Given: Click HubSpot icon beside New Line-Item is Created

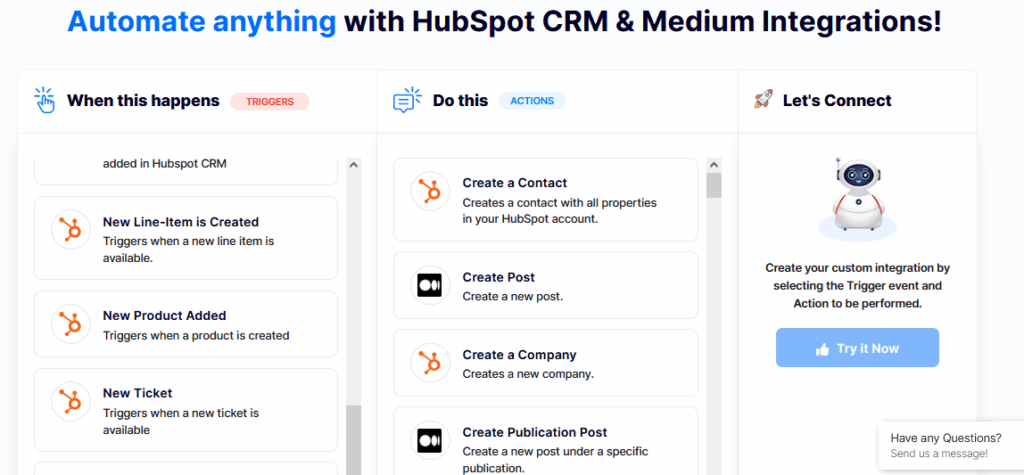Looking at the screenshot, I should [x=70, y=231].
